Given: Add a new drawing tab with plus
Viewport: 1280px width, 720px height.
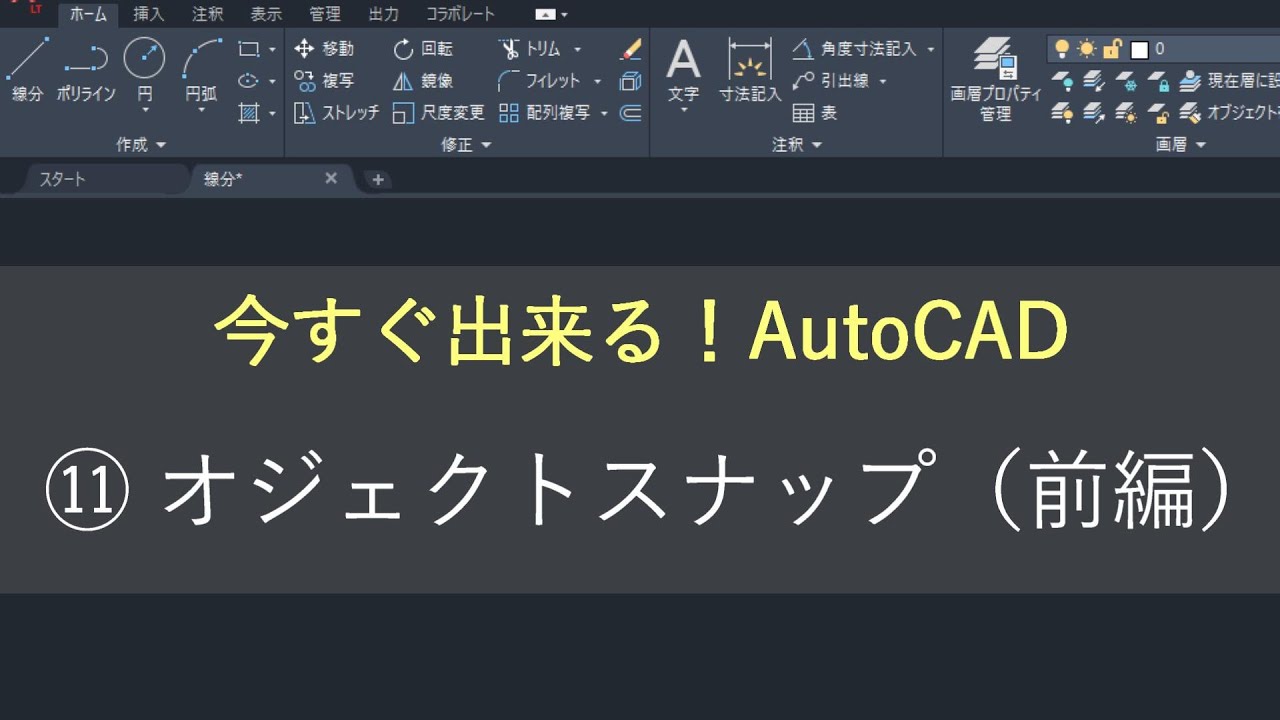Looking at the screenshot, I should coord(377,179).
